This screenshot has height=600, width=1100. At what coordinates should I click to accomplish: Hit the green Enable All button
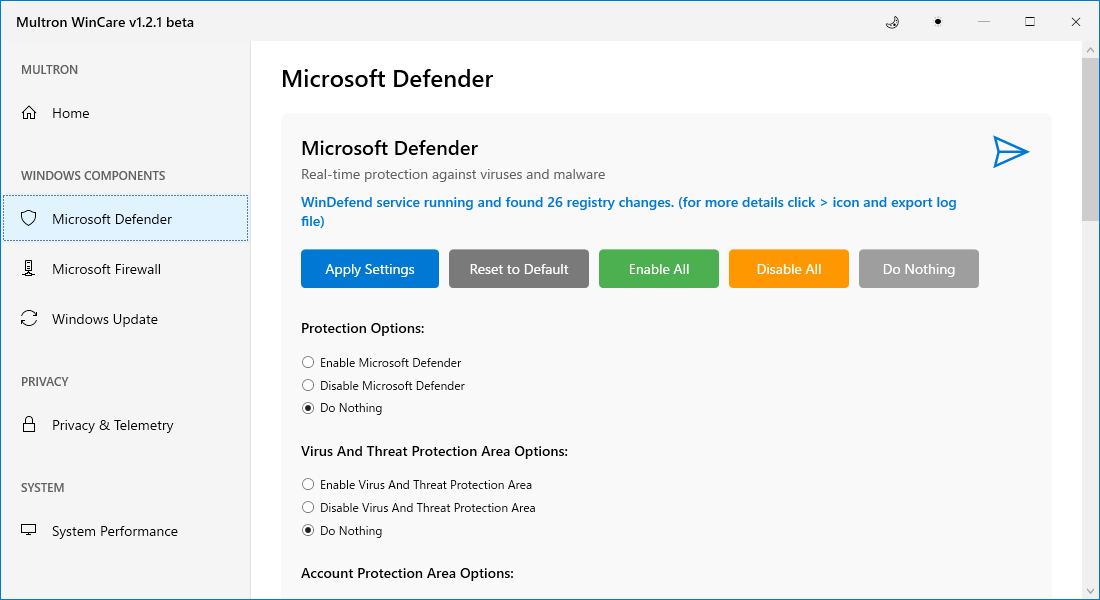(x=659, y=269)
